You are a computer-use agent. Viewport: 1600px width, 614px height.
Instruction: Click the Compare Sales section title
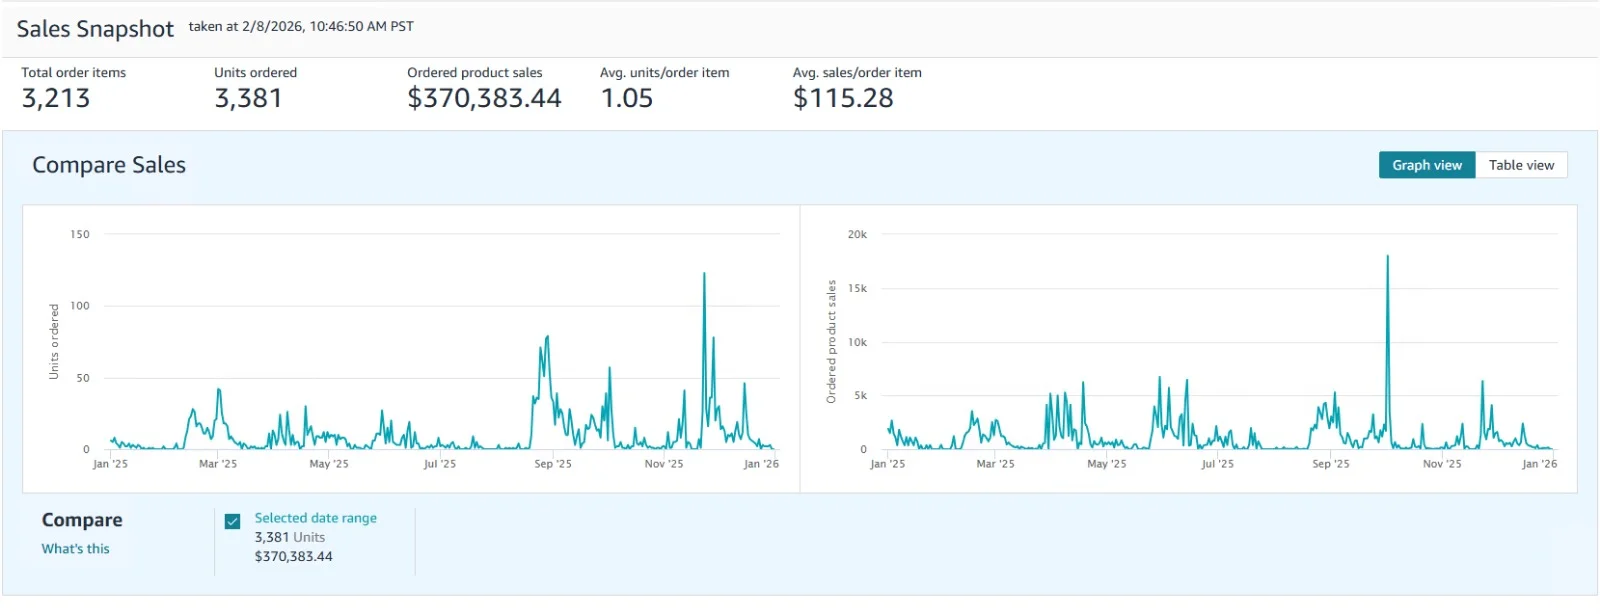point(109,165)
